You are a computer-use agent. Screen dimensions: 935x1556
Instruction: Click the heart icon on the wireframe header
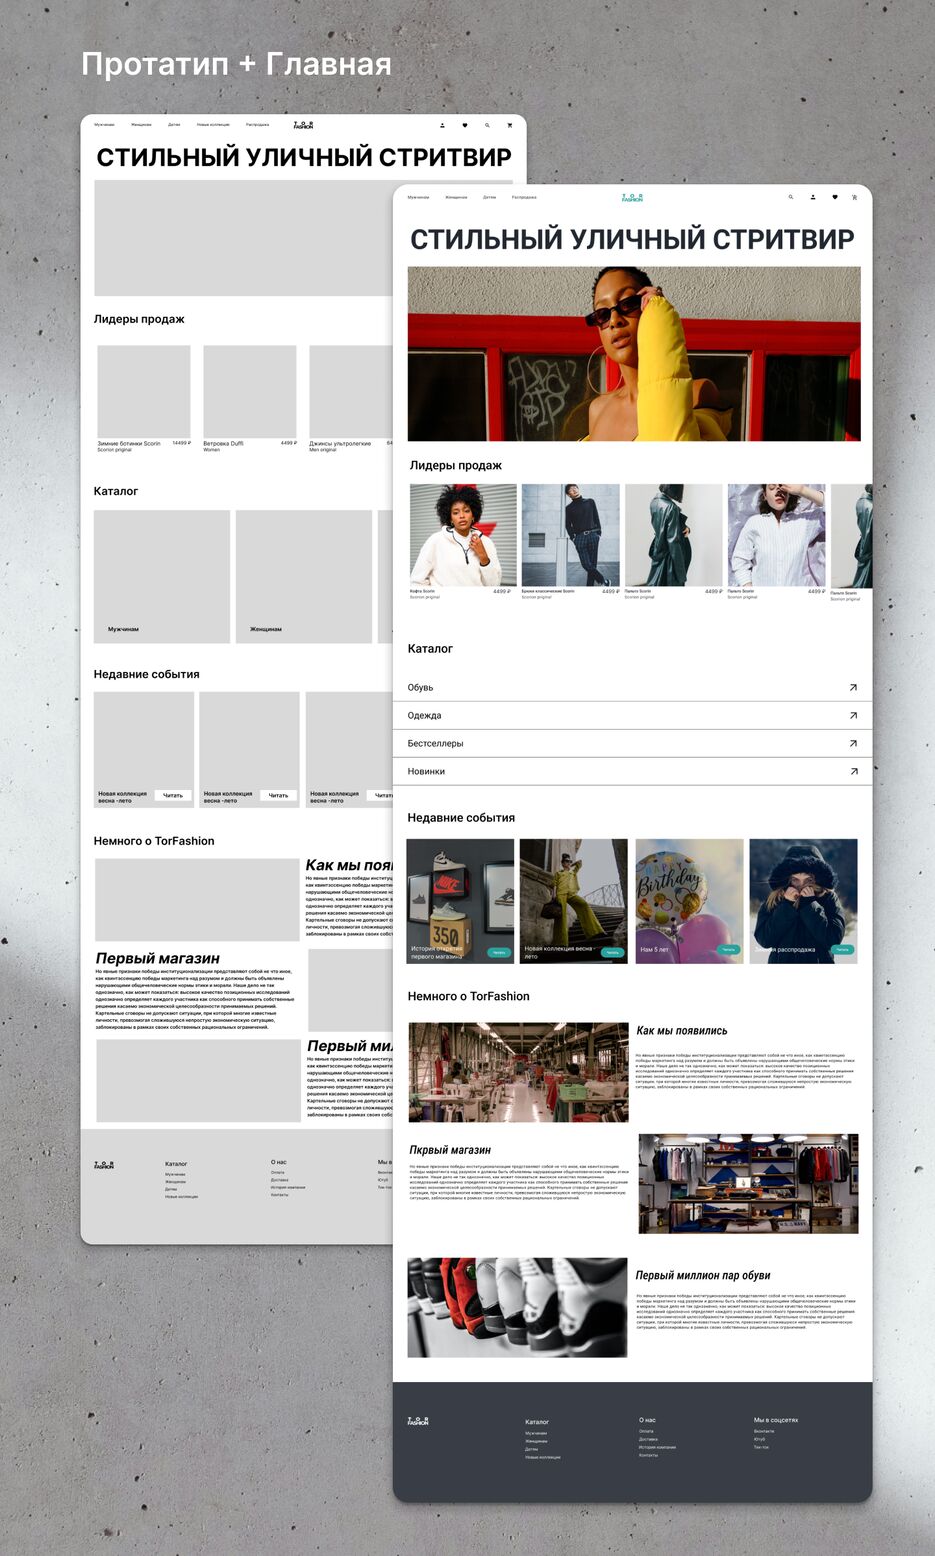(465, 125)
